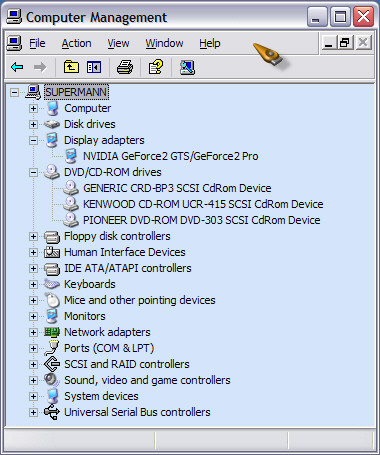This screenshot has width=380, height=455.
Task: Expand the Keyboards category
Action: pyautogui.click(x=33, y=284)
